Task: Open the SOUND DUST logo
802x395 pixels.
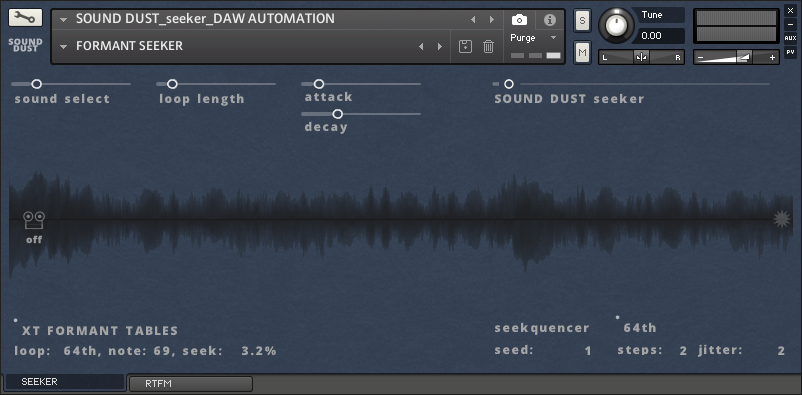Action: [25, 46]
